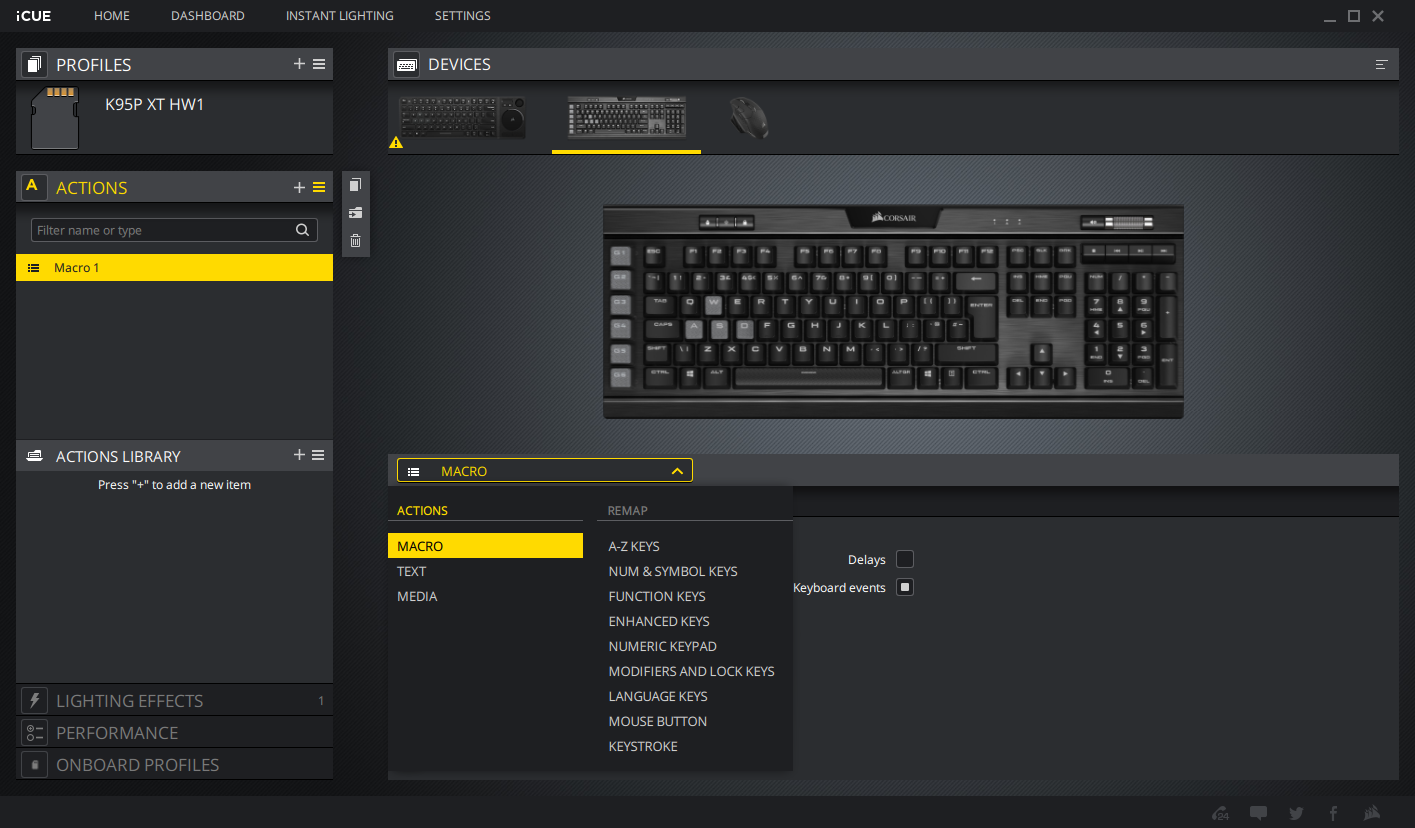
Task: Open the Devices panel options menu icon
Action: point(1382,64)
